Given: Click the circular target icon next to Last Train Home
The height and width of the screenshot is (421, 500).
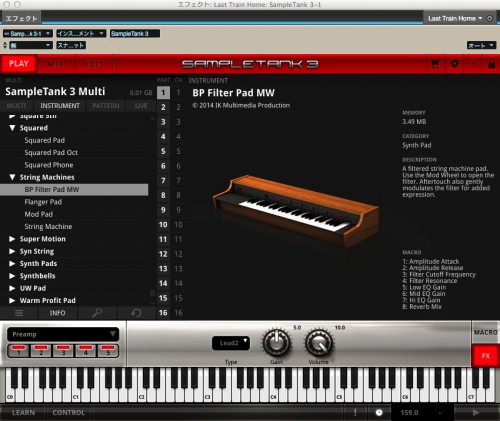Looking at the screenshot, I should pyautogui.click(x=490, y=19).
